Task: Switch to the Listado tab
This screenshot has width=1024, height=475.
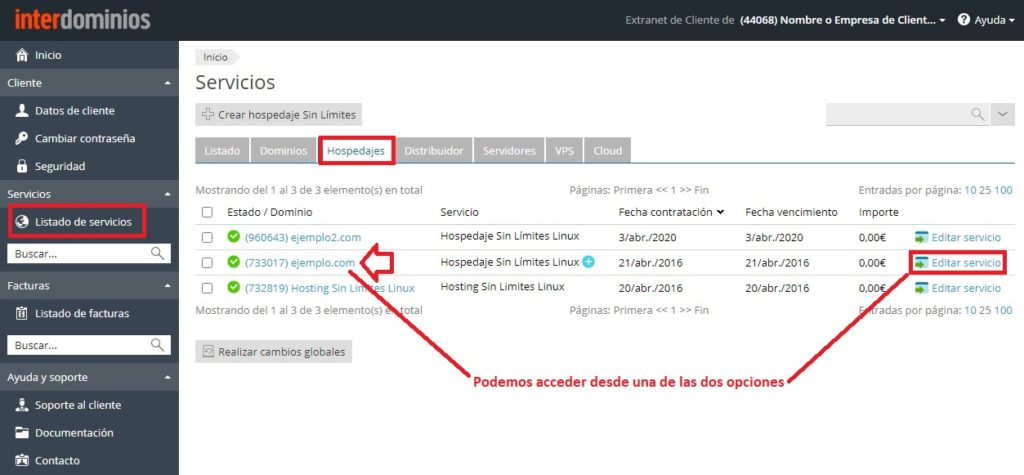Action: pyautogui.click(x=222, y=150)
